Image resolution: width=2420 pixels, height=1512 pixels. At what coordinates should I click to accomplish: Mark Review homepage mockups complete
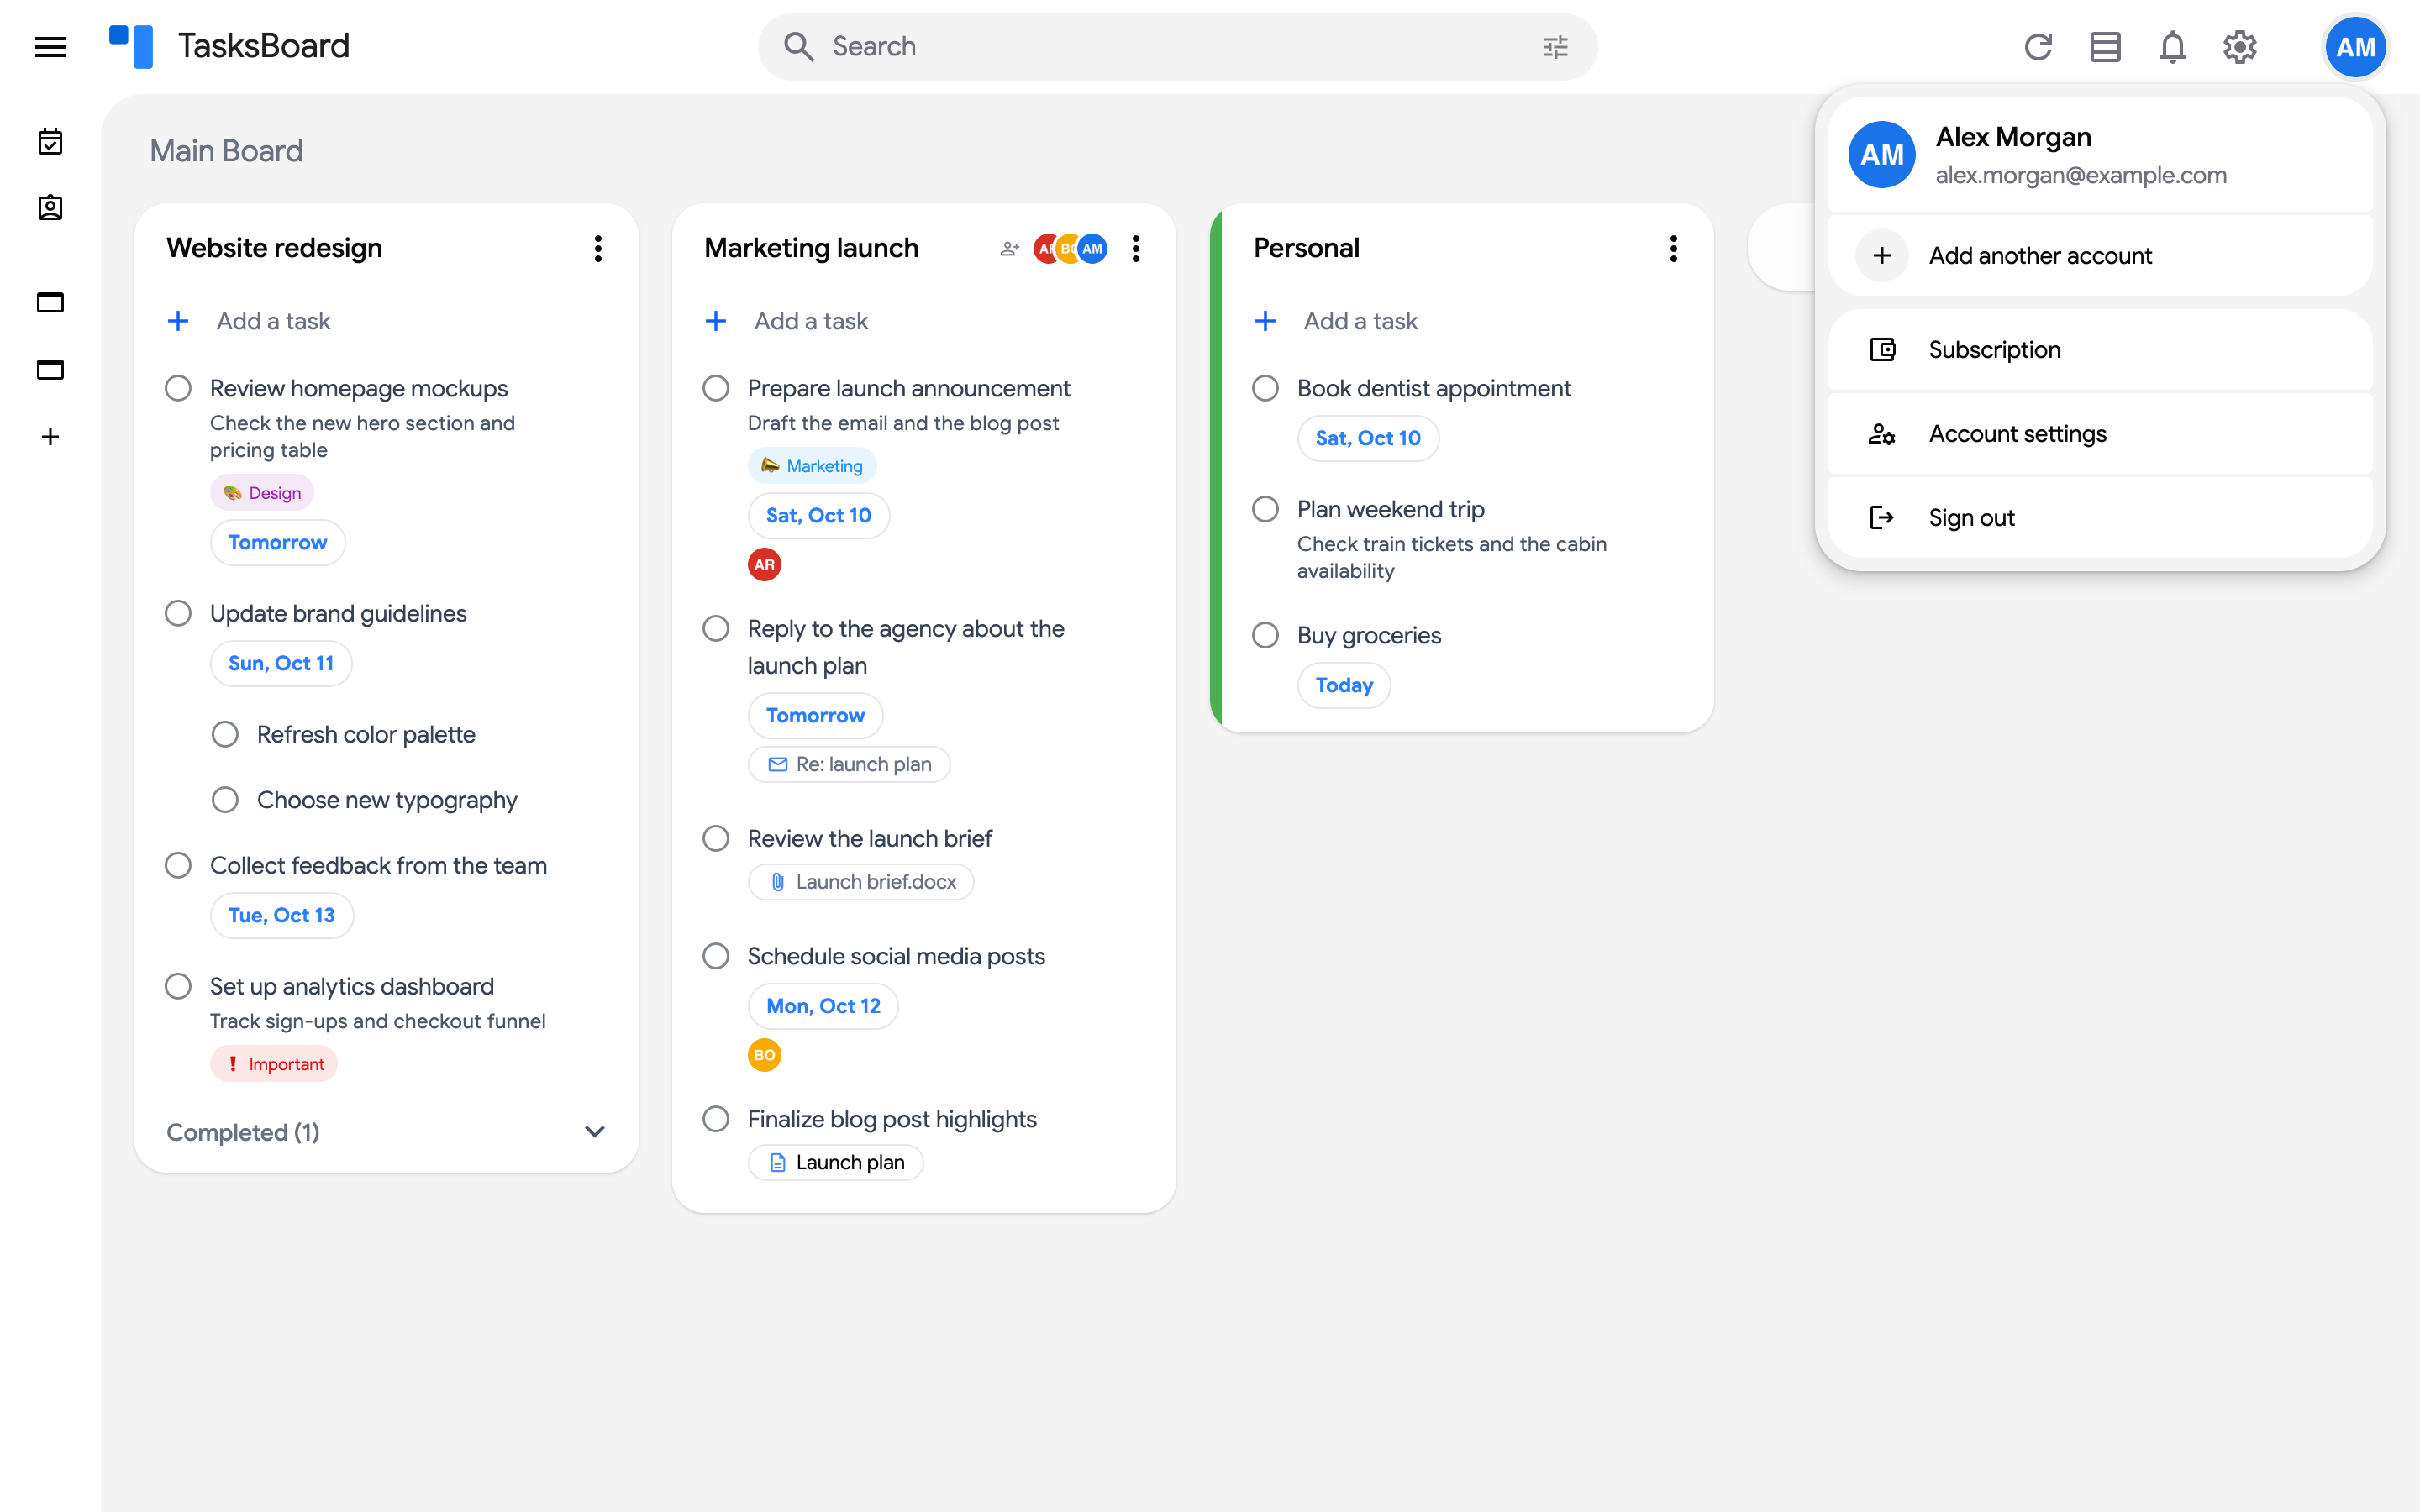[x=178, y=388]
